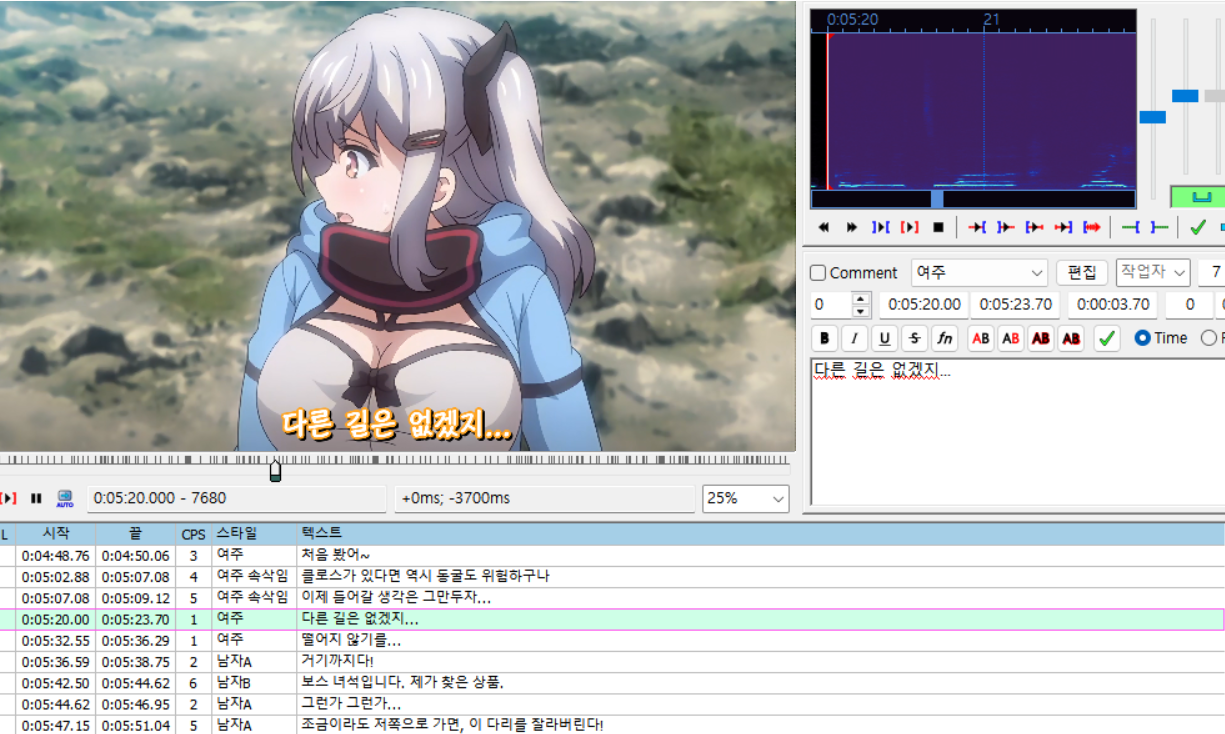Click into the subtitle text edit box
The image size is (1225, 734).
tap(1017, 432)
